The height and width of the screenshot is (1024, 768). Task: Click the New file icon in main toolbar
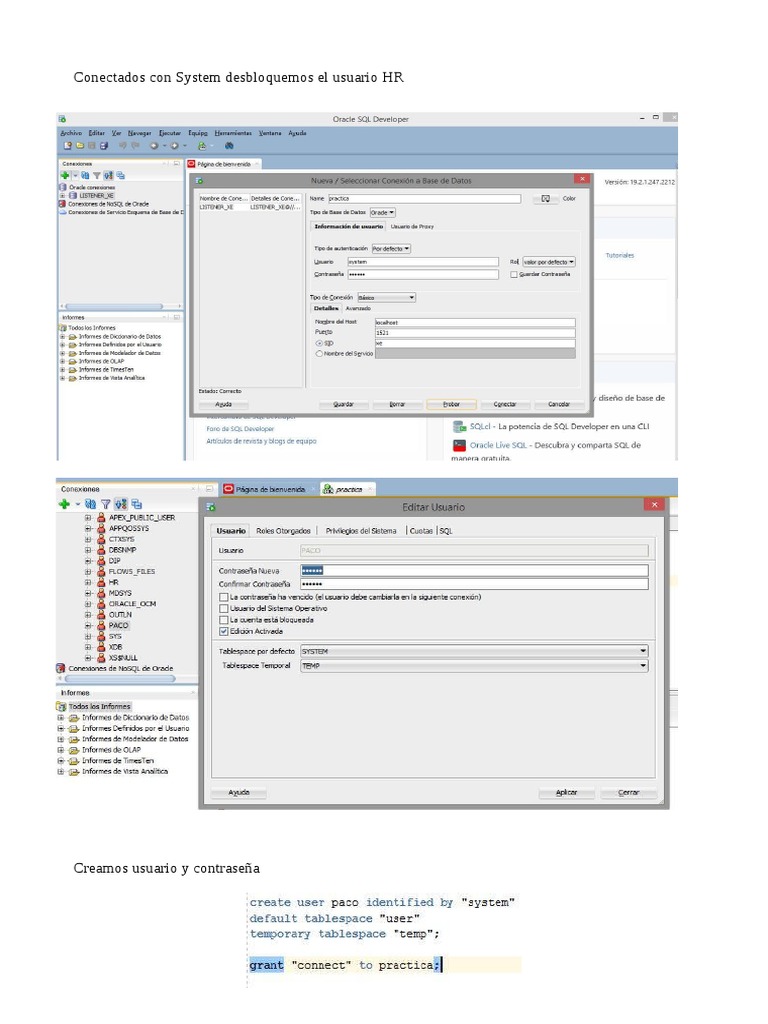pos(67,146)
